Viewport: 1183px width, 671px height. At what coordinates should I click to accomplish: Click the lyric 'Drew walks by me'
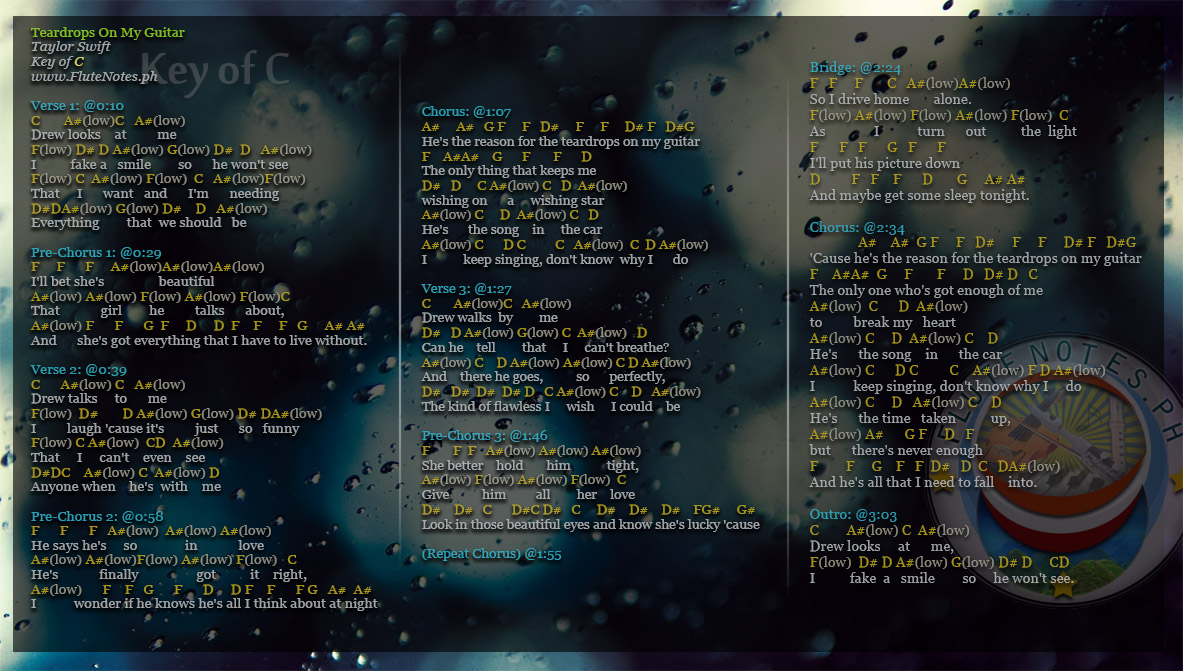[490, 318]
